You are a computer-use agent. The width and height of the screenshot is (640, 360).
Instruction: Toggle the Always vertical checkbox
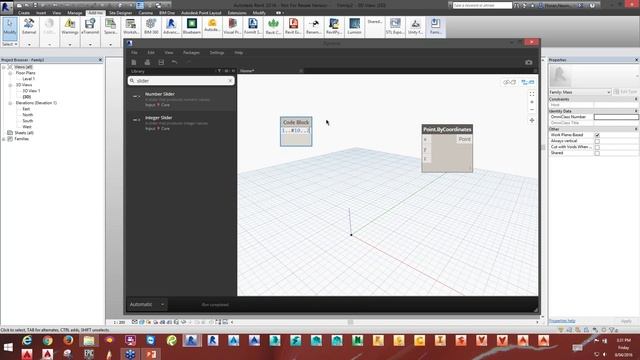point(597,141)
